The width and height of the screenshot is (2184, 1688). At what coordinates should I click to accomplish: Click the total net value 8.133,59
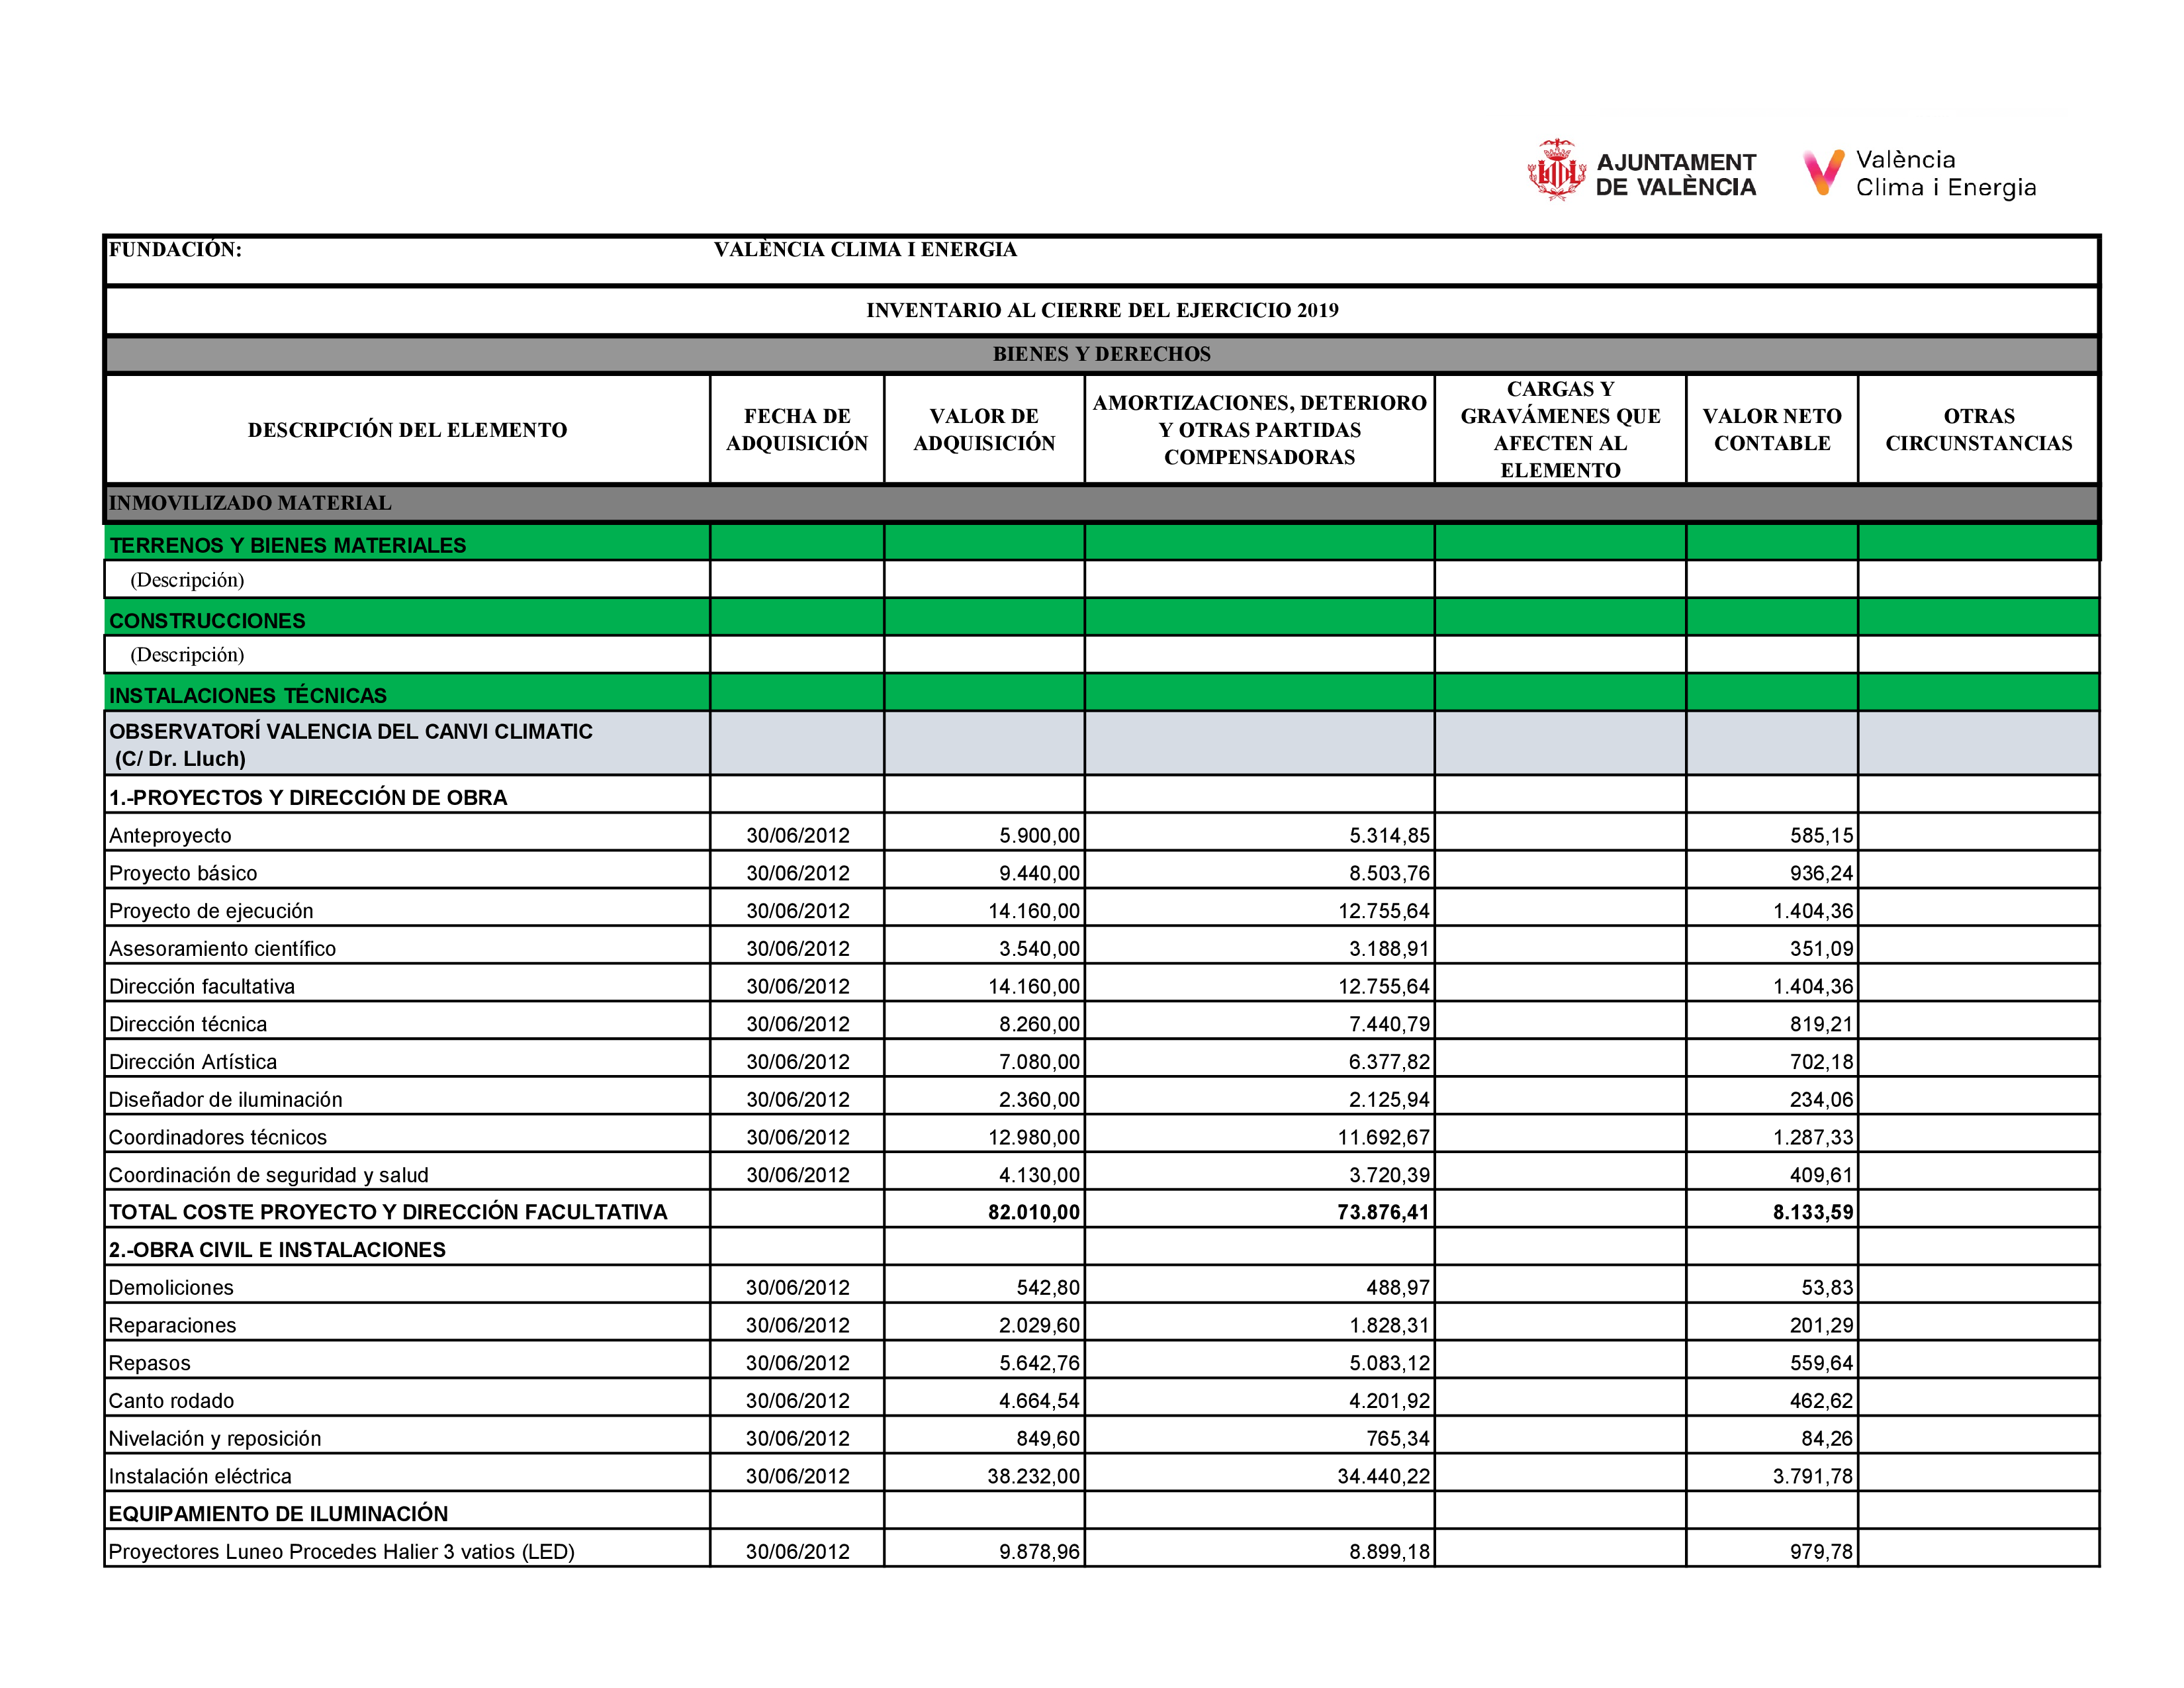(x=1813, y=1212)
